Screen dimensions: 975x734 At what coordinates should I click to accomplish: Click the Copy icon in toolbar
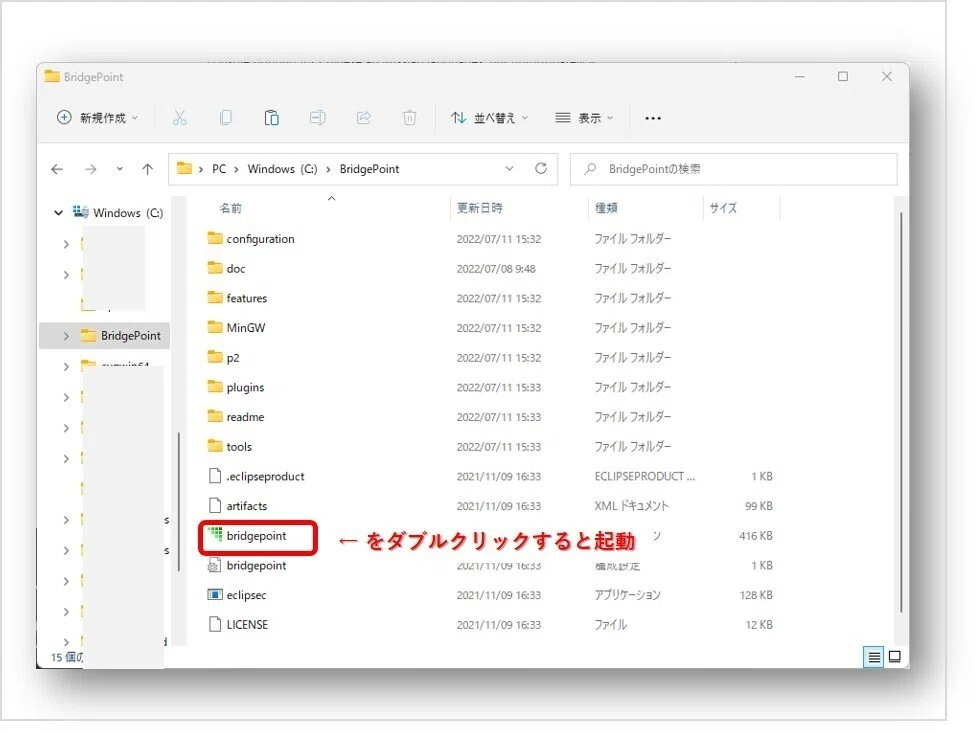(226, 118)
